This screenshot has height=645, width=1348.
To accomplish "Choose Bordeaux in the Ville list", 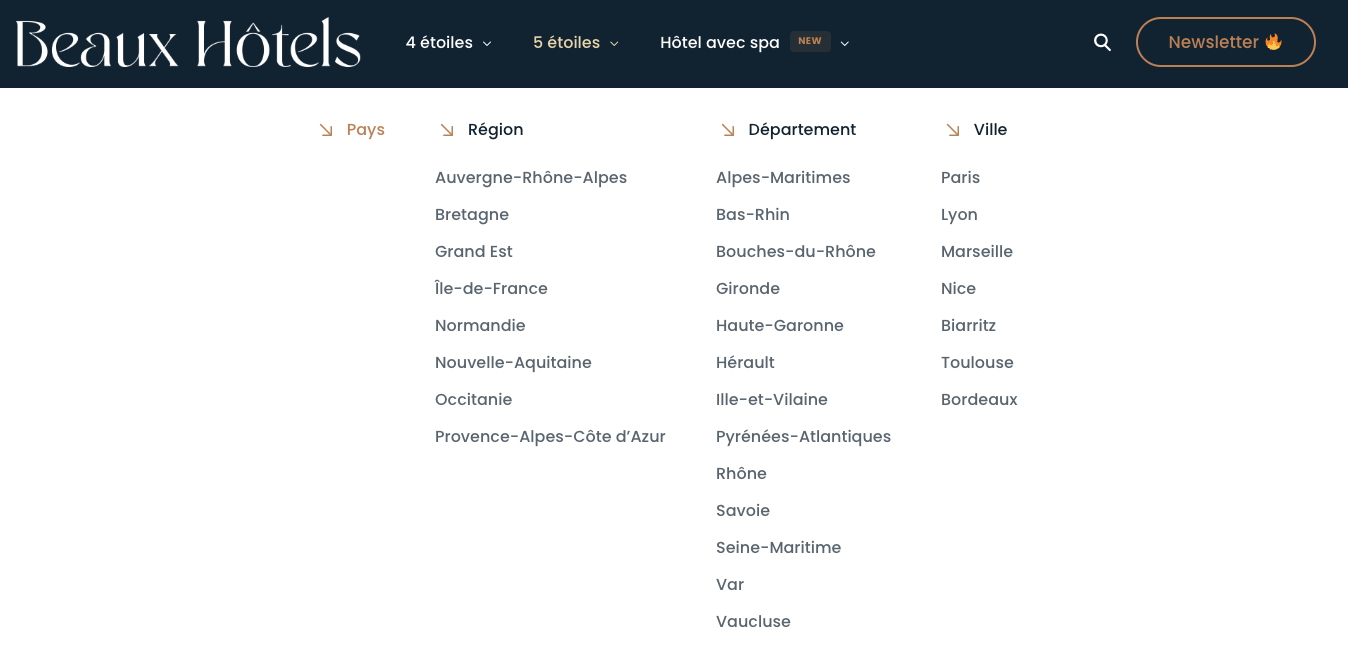I will [x=979, y=400].
